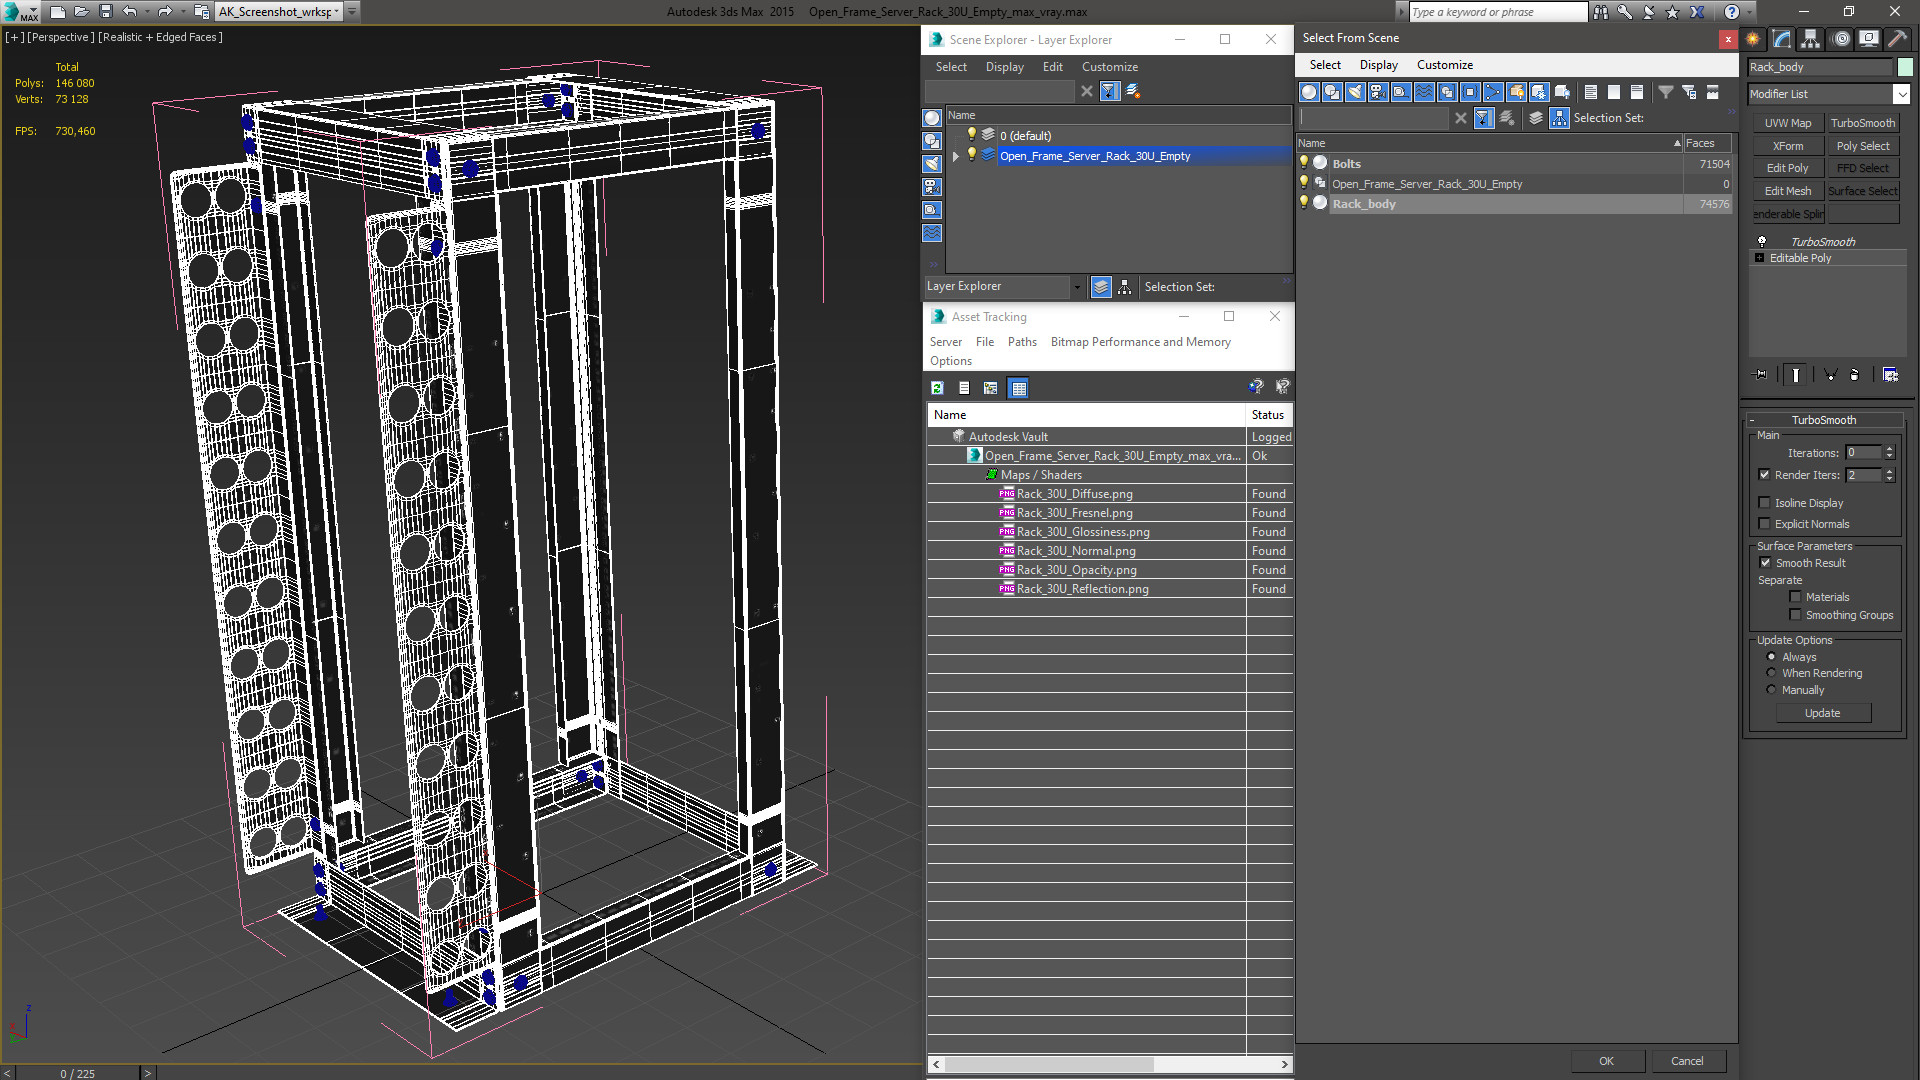Open Display menu in Select From Scene
Screen dimensions: 1920x1080
1378,65
